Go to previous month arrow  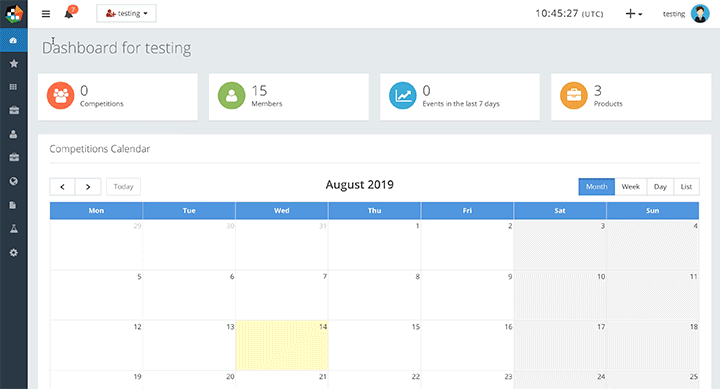pos(62,186)
